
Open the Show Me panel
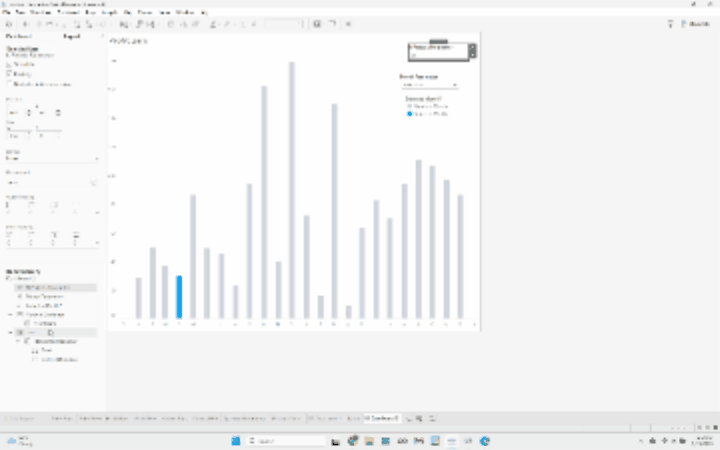pyautogui.click(x=696, y=24)
